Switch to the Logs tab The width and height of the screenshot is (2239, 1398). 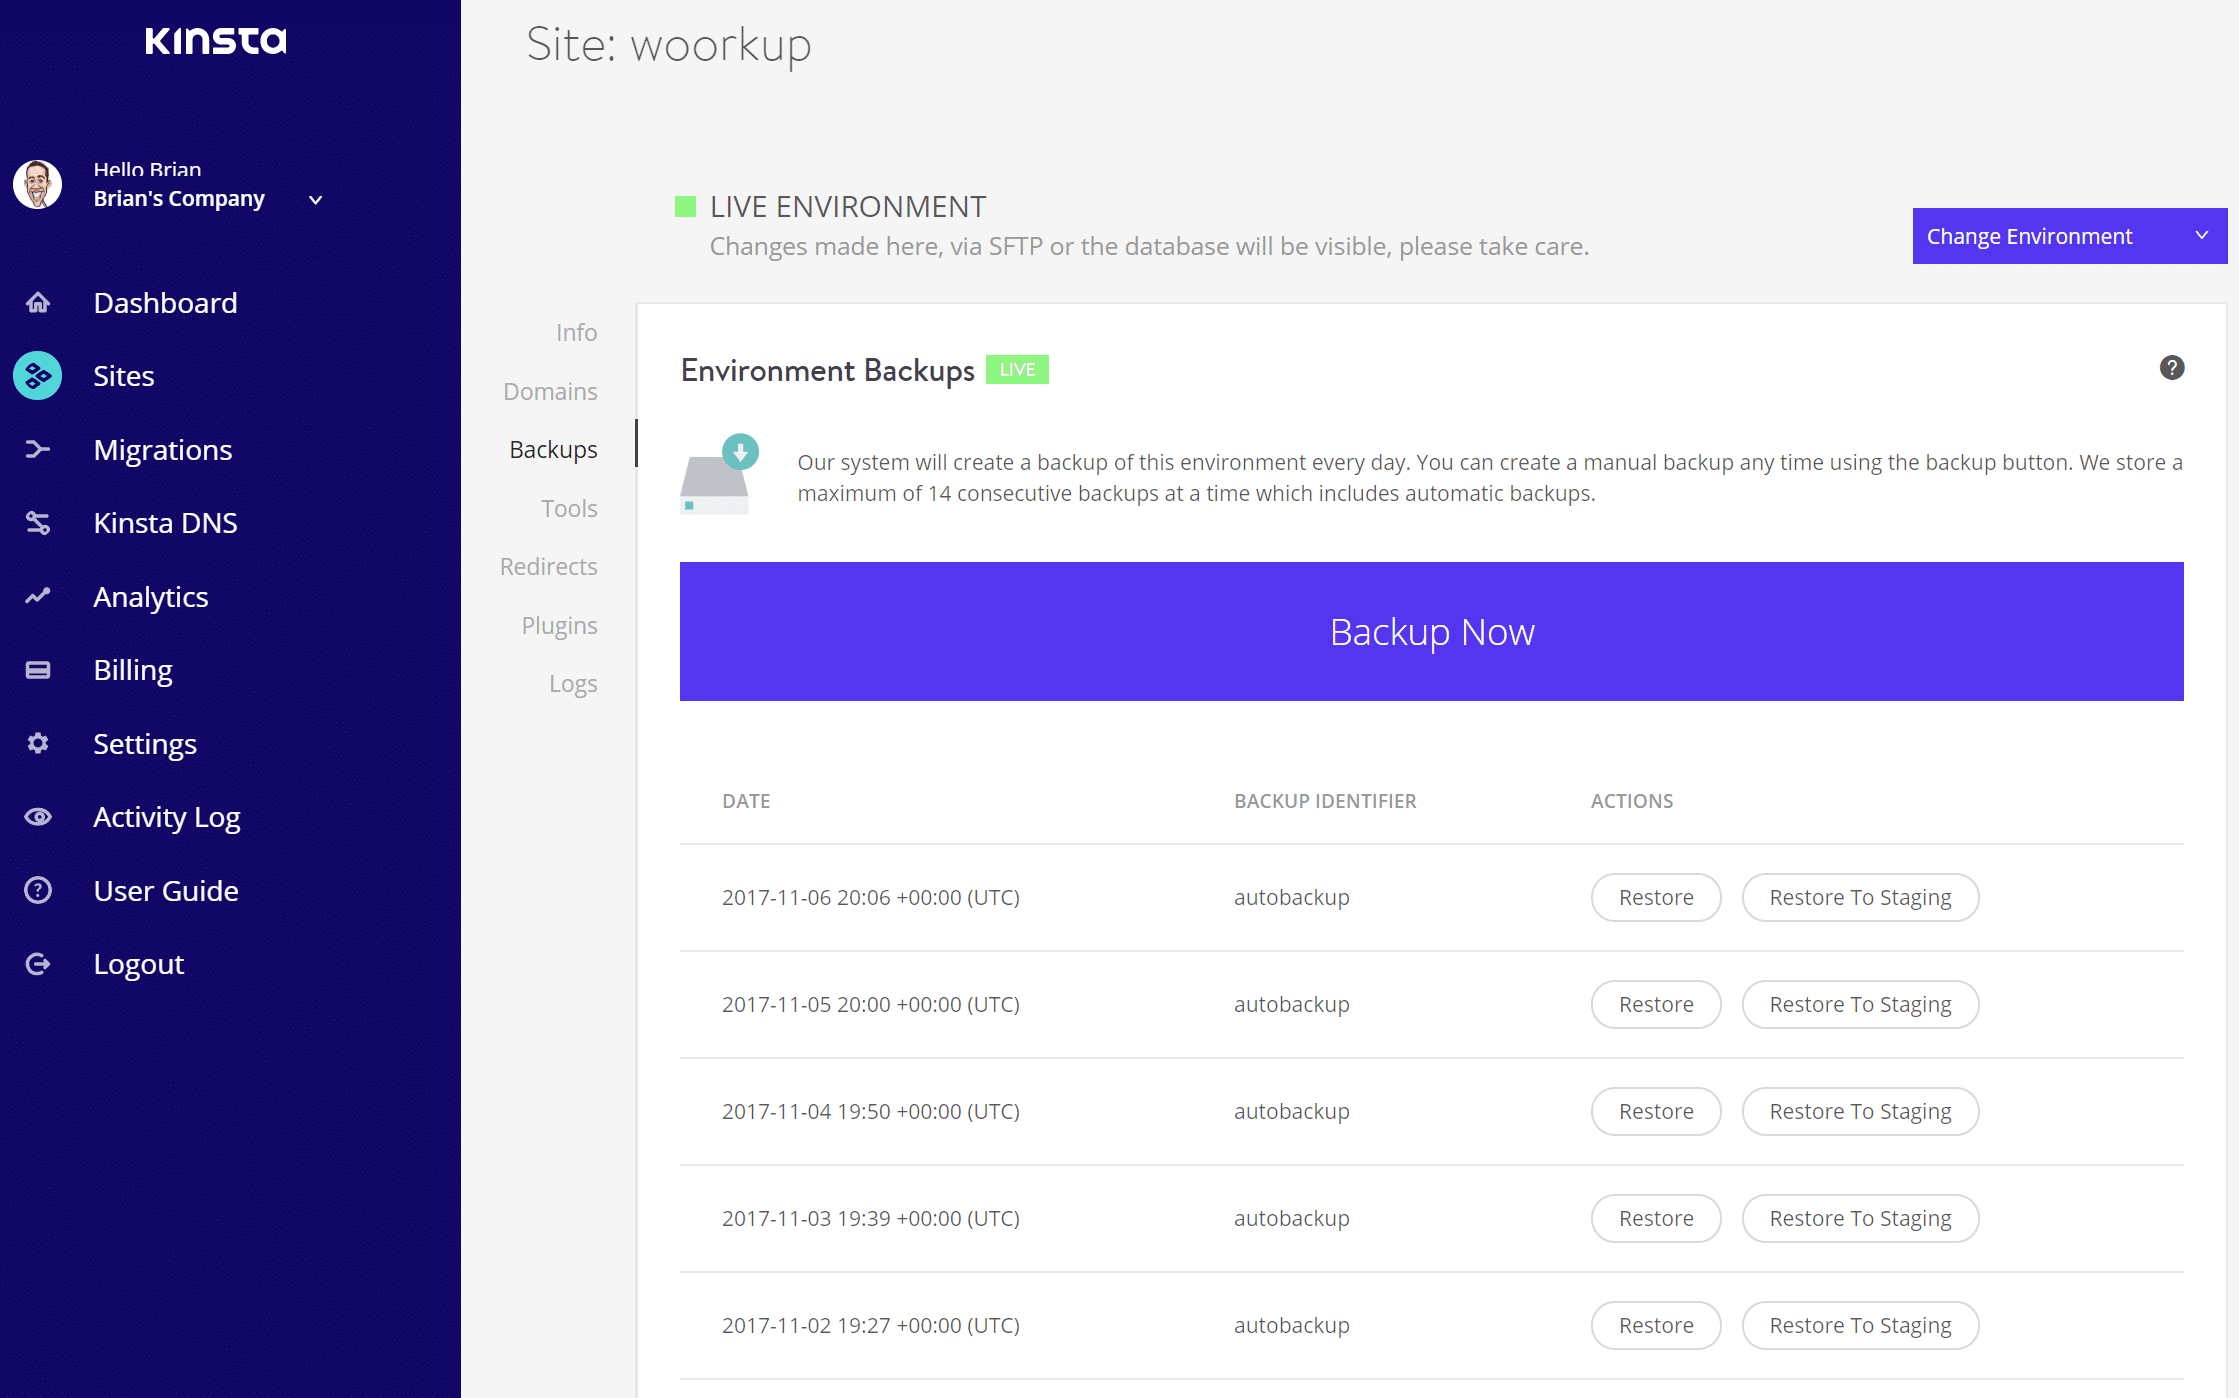tap(574, 683)
